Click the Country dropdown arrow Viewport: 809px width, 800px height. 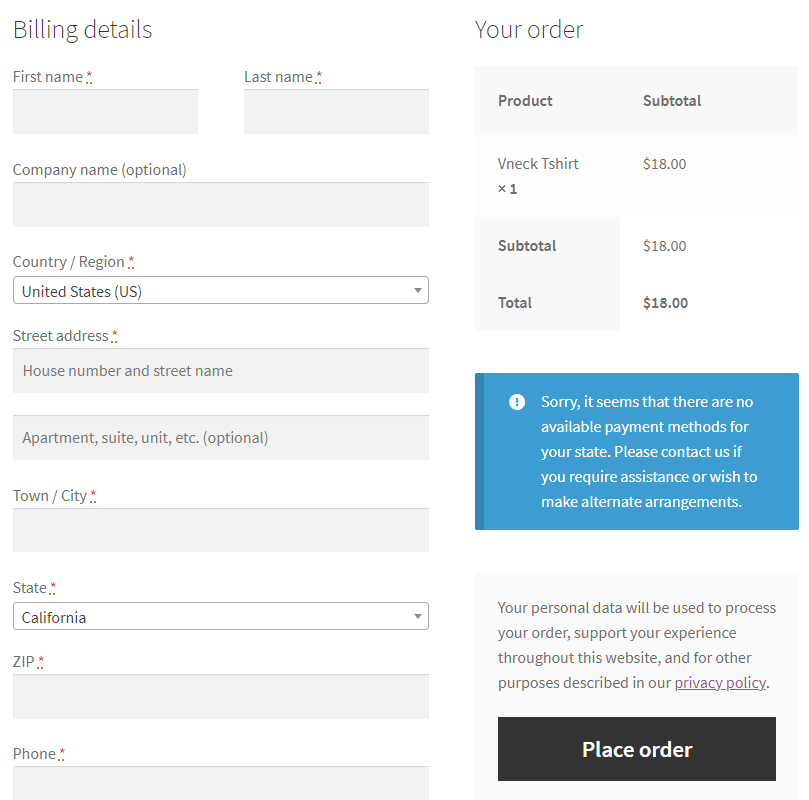(x=419, y=290)
